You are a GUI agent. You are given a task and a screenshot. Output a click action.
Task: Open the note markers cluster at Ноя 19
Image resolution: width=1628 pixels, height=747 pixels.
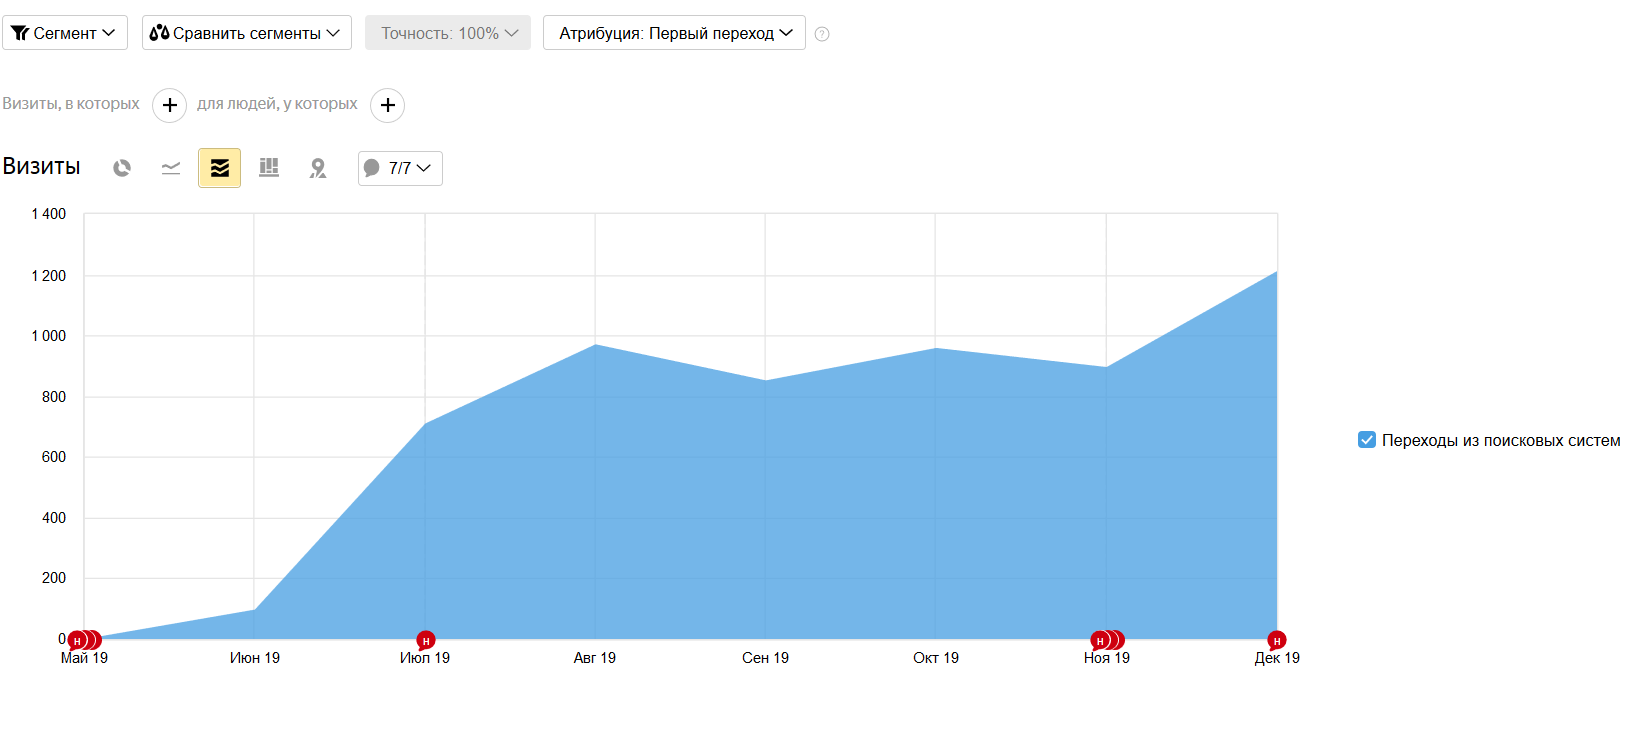(x=1105, y=640)
